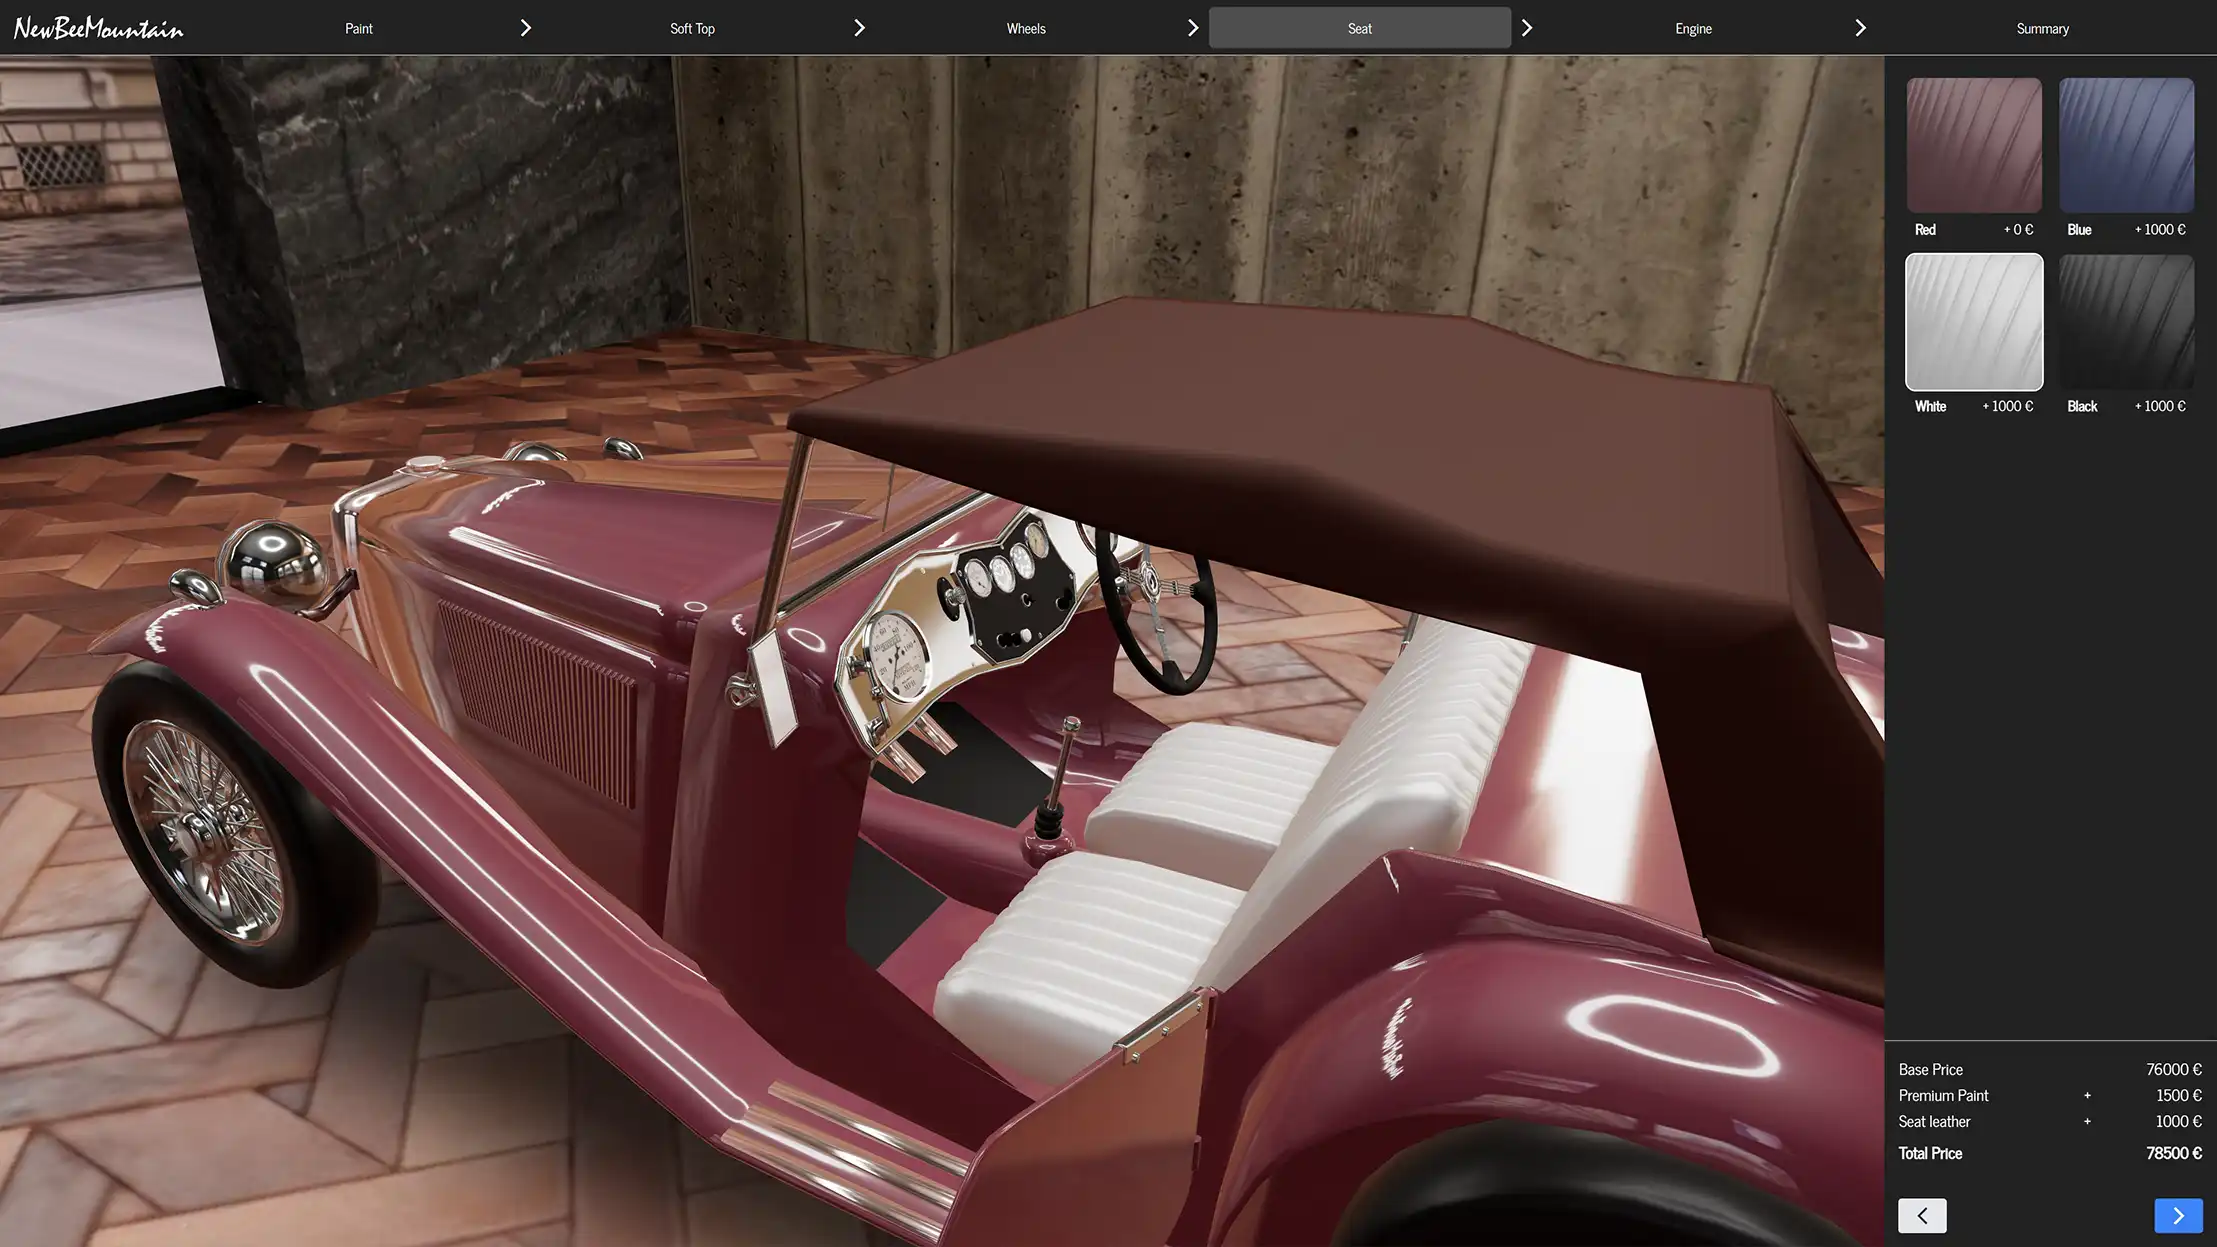2217x1247 pixels.
Task: Click the chevron after Engine
Action: point(1860,28)
